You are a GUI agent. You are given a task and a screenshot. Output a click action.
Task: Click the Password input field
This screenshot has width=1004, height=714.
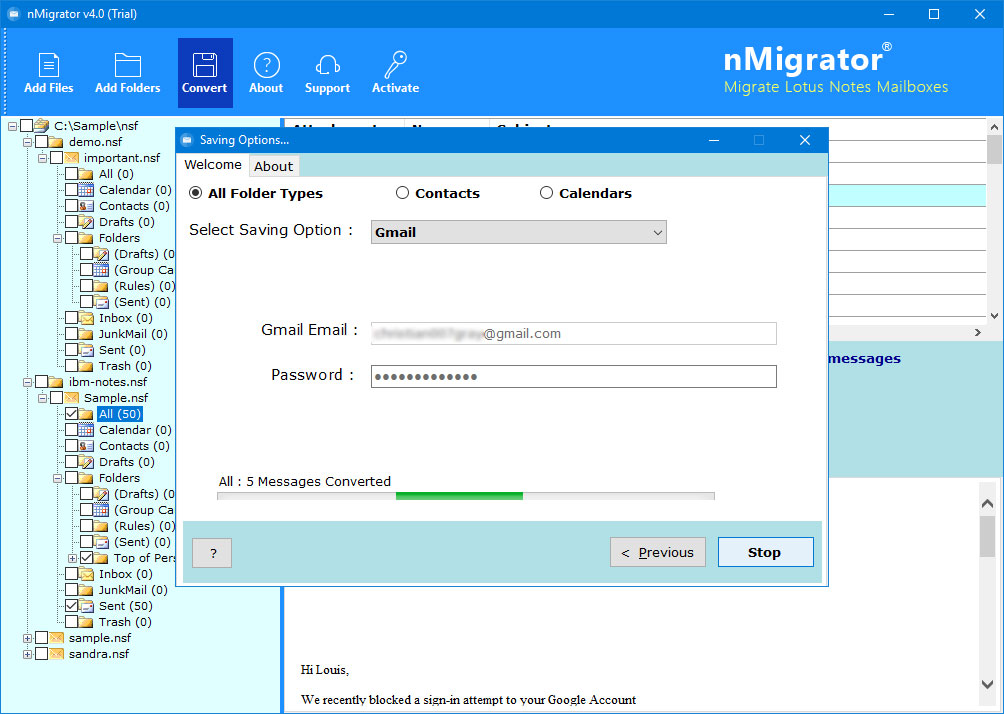coord(574,377)
